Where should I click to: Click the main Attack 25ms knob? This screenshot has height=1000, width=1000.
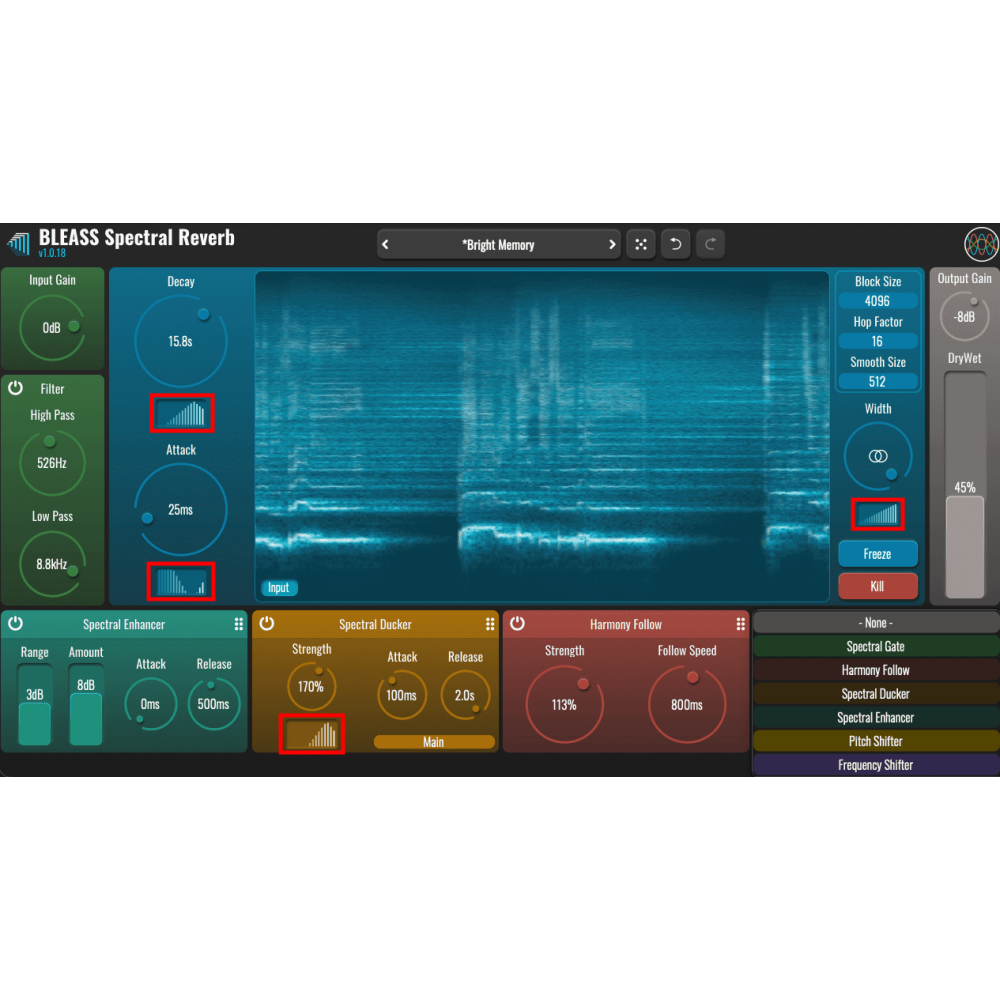[x=181, y=510]
